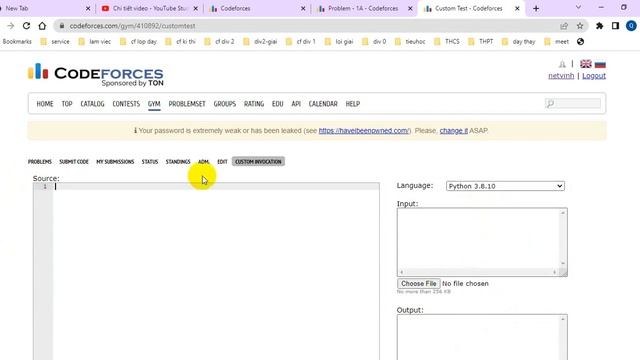
Task: Open the share page icon in address bar
Action: (x=564, y=26)
